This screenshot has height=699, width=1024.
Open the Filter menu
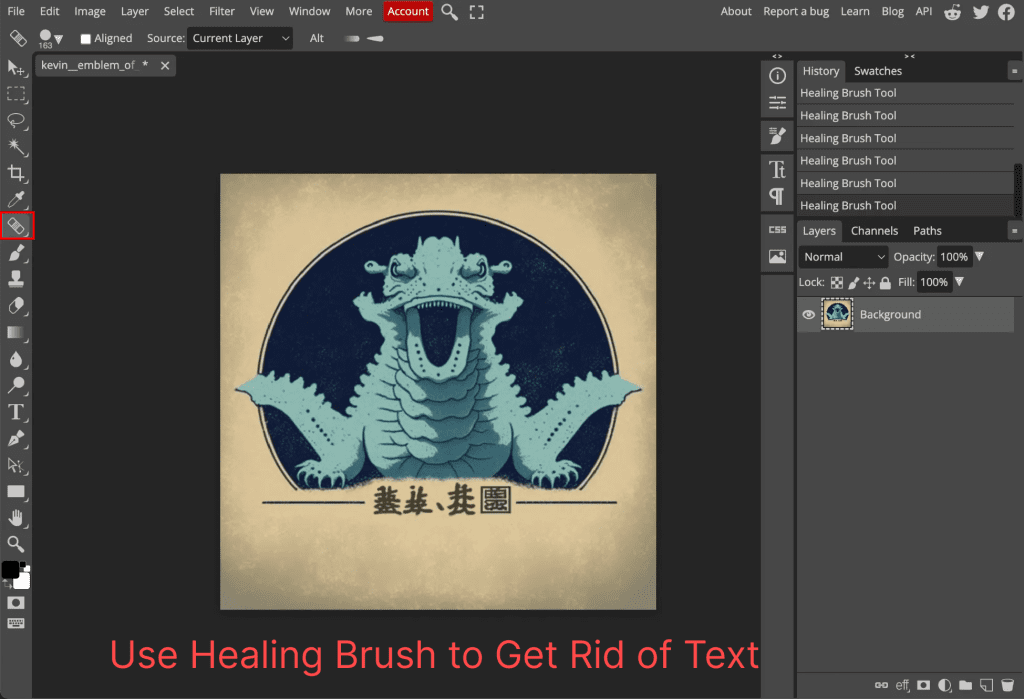(x=222, y=11)
